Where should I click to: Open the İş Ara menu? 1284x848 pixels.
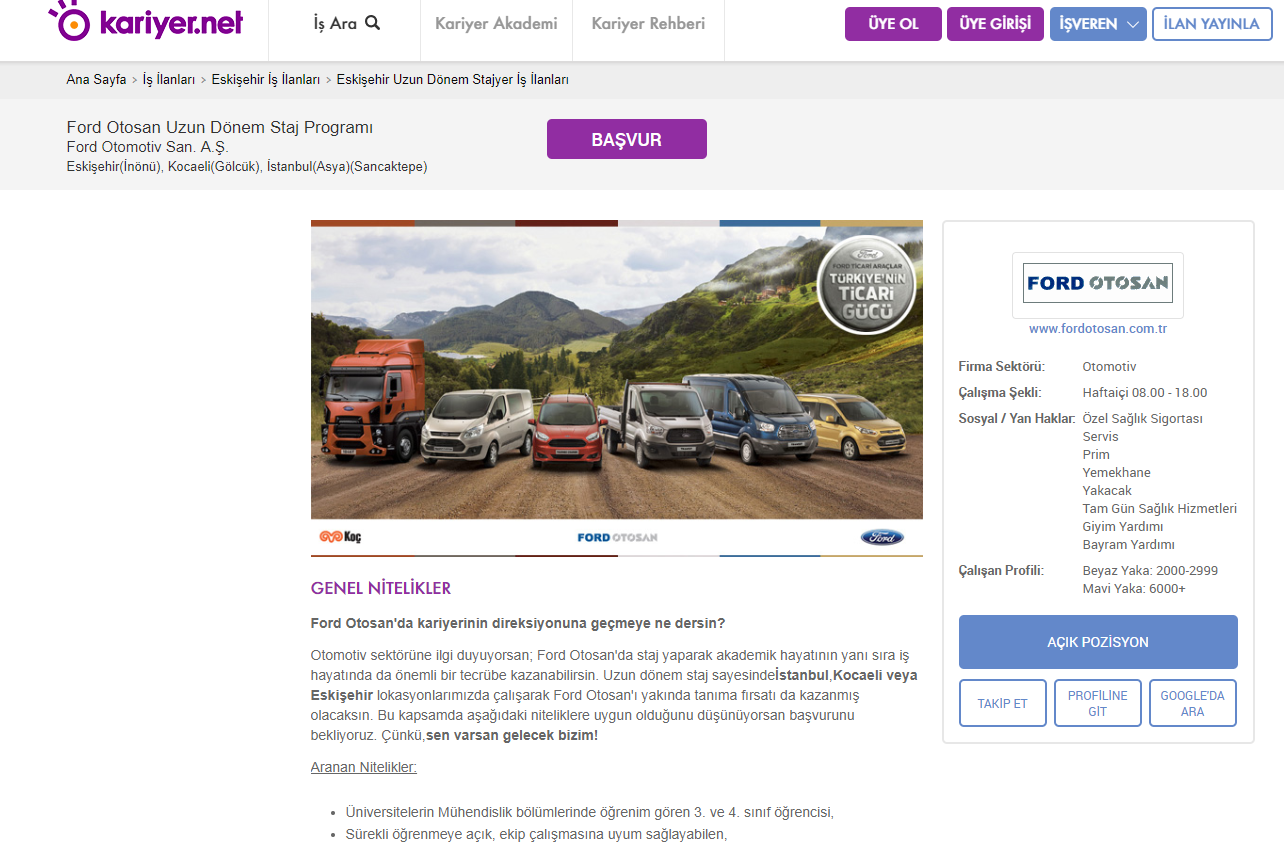click(346, 23)
